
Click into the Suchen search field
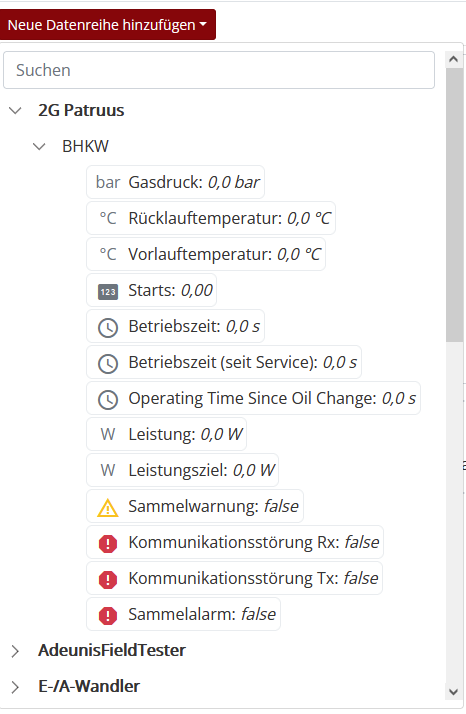[x=219, y=70]
